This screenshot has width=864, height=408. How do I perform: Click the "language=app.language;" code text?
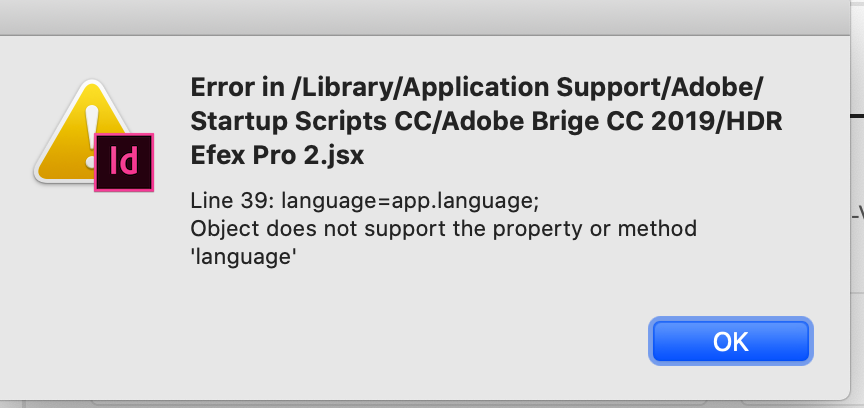point(408,200)
